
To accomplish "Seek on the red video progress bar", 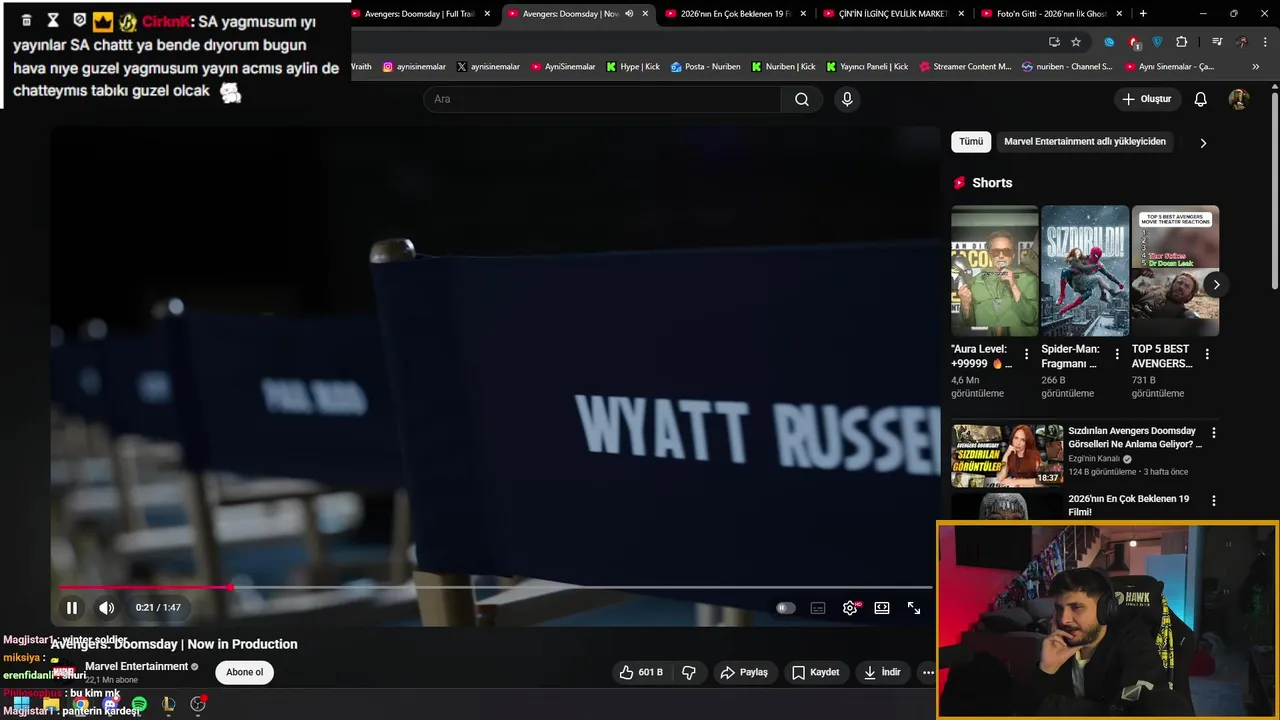I will tap(495, 587).
